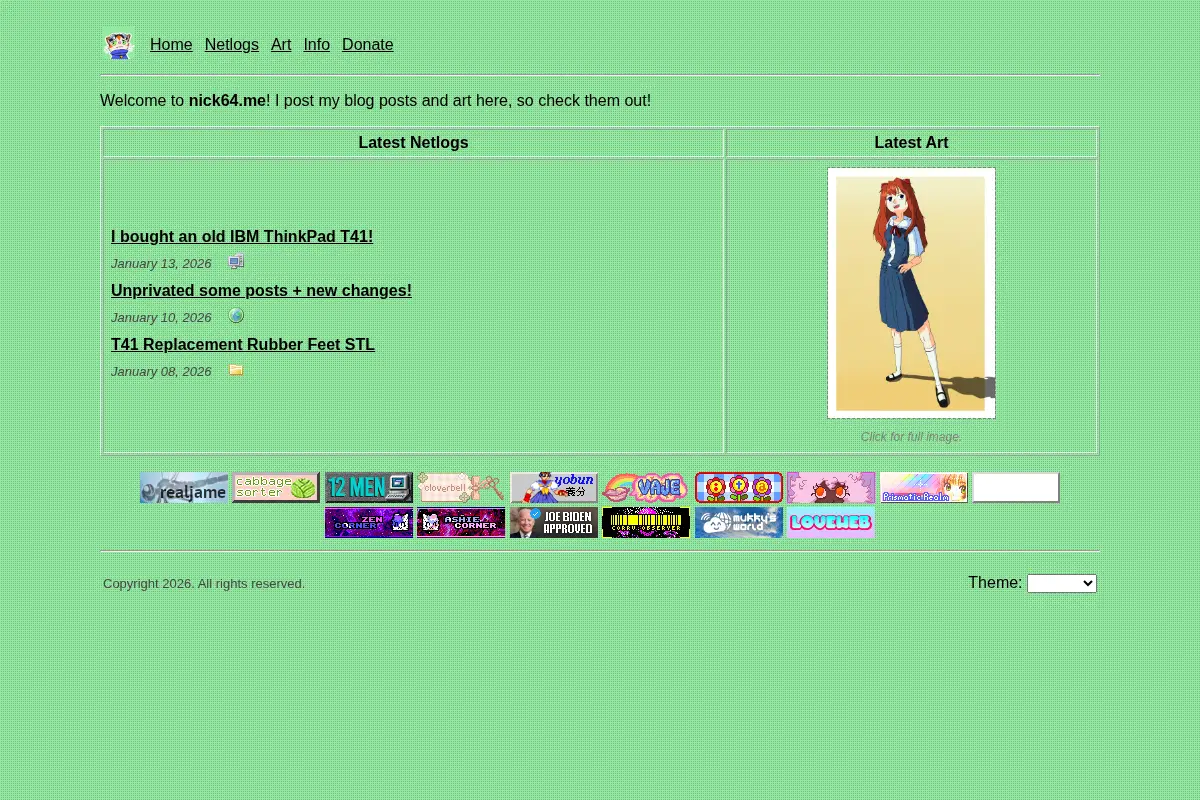Go to the Home page
This screenshot has height=800, width=1200.
[x=171, y=45]
